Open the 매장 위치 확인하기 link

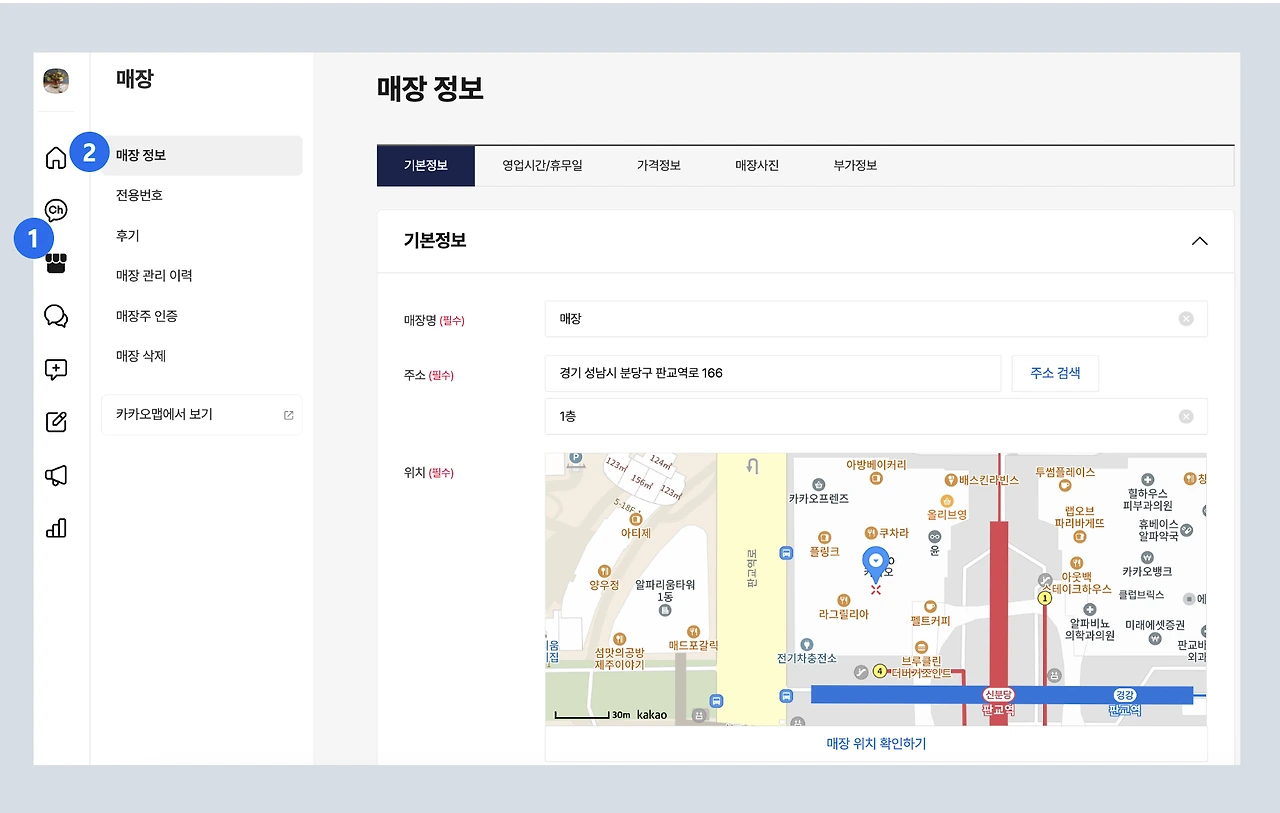[875, 743]
